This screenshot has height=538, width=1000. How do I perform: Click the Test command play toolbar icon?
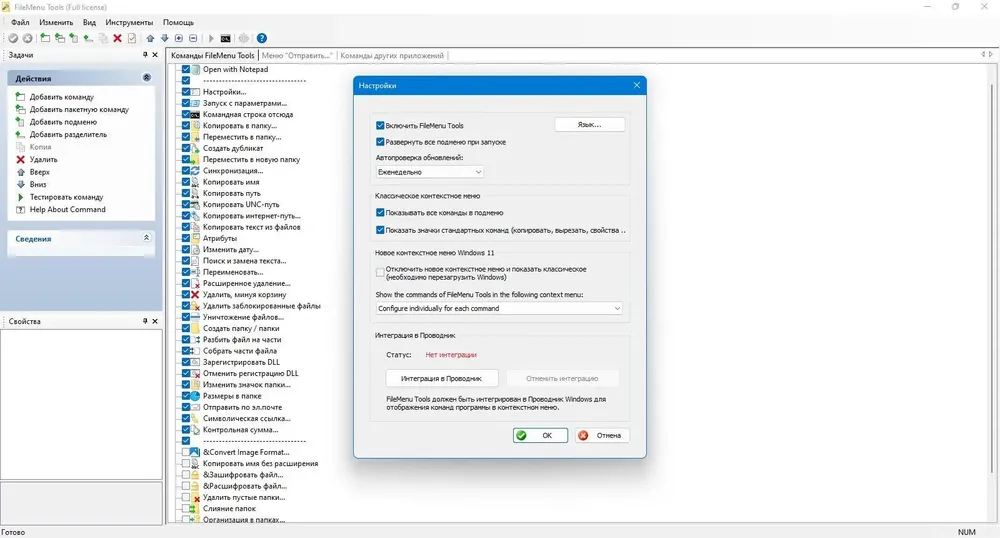click(x=211, y=38)
